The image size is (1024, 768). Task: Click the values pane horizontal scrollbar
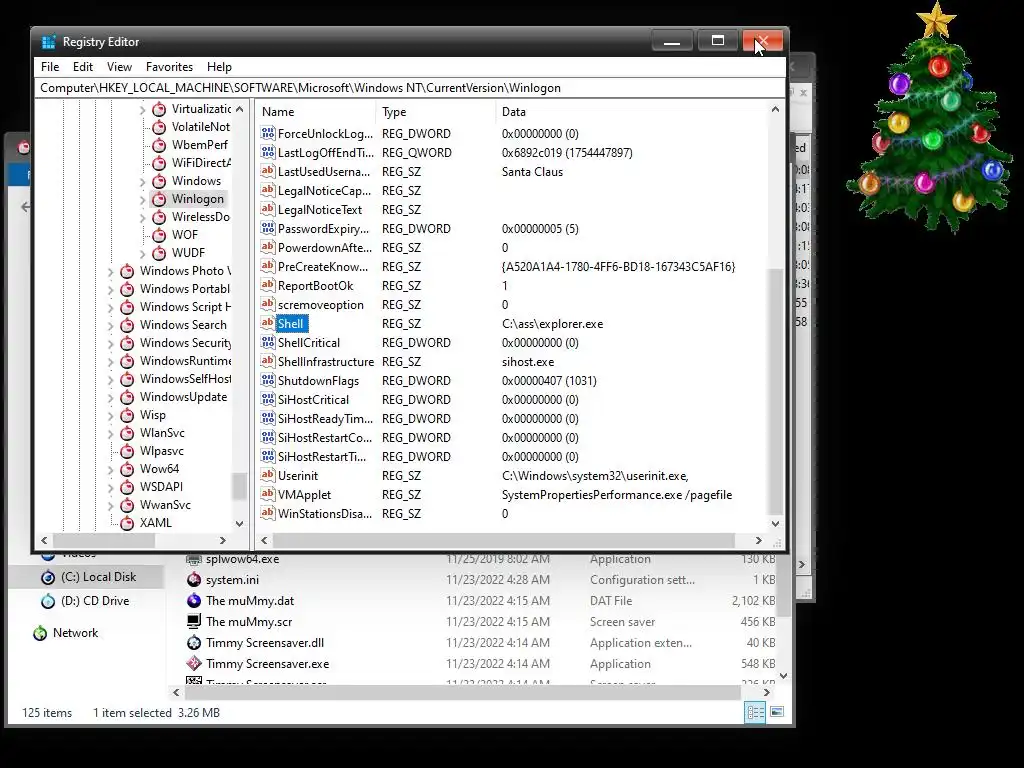[503, 540]
